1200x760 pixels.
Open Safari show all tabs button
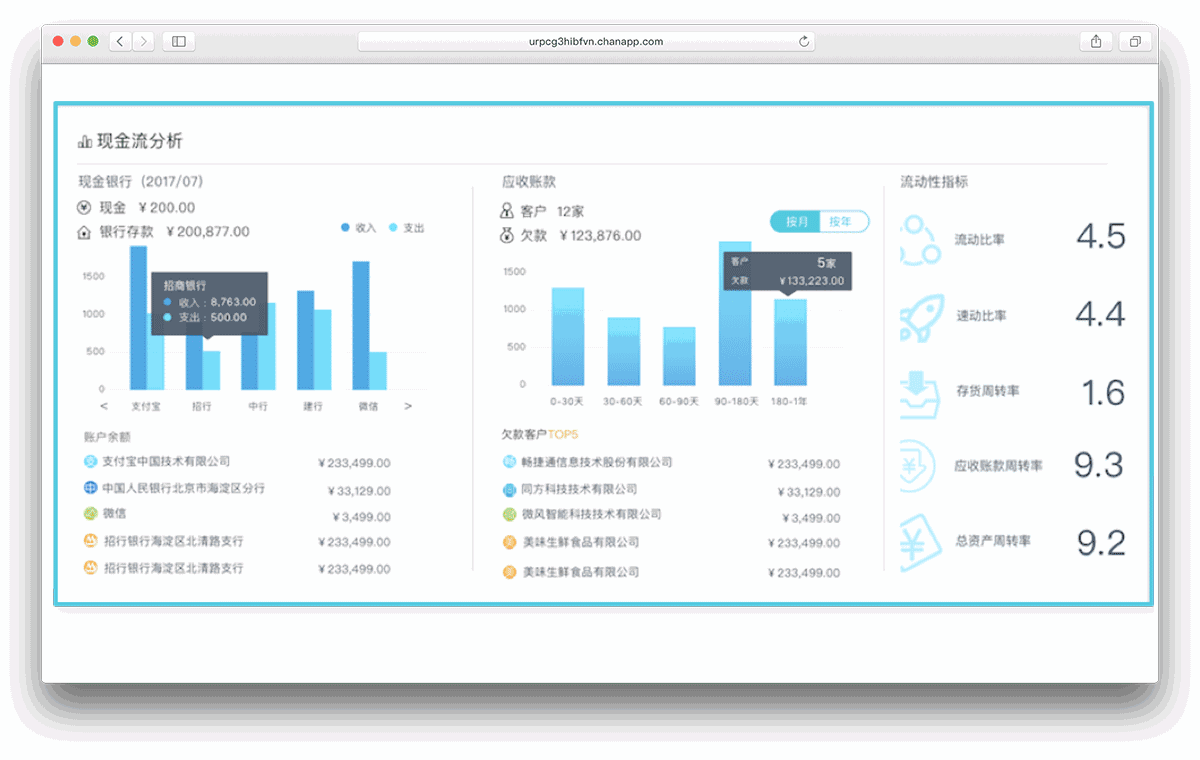click(x=1136, y=41)
